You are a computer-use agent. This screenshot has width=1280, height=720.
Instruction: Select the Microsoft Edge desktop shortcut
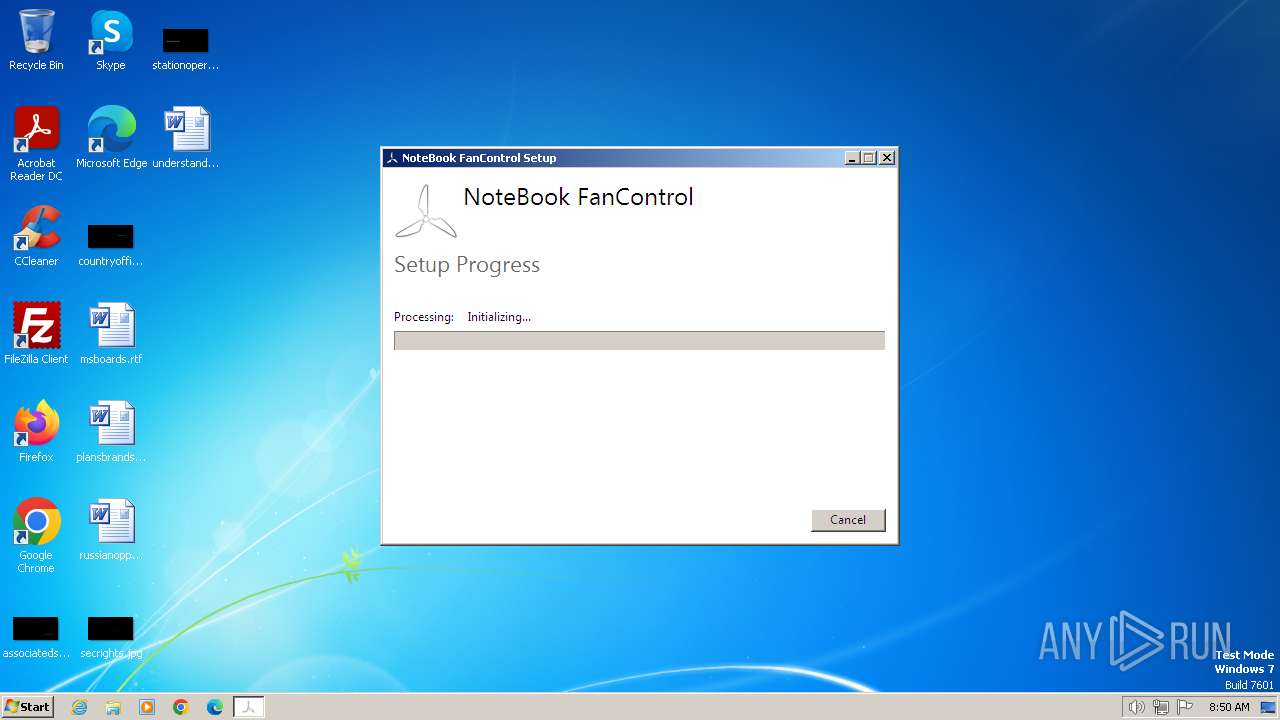111,138
